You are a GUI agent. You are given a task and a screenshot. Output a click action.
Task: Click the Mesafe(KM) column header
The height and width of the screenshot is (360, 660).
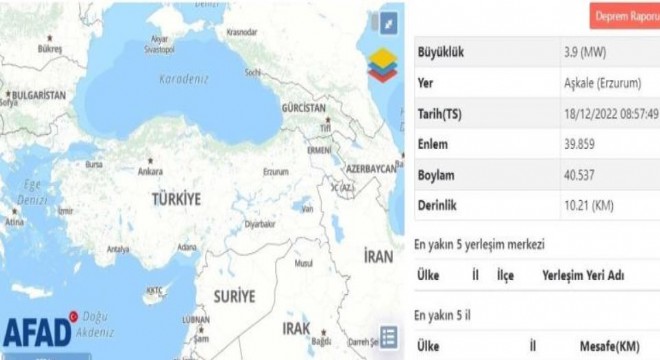pos(609,347)
